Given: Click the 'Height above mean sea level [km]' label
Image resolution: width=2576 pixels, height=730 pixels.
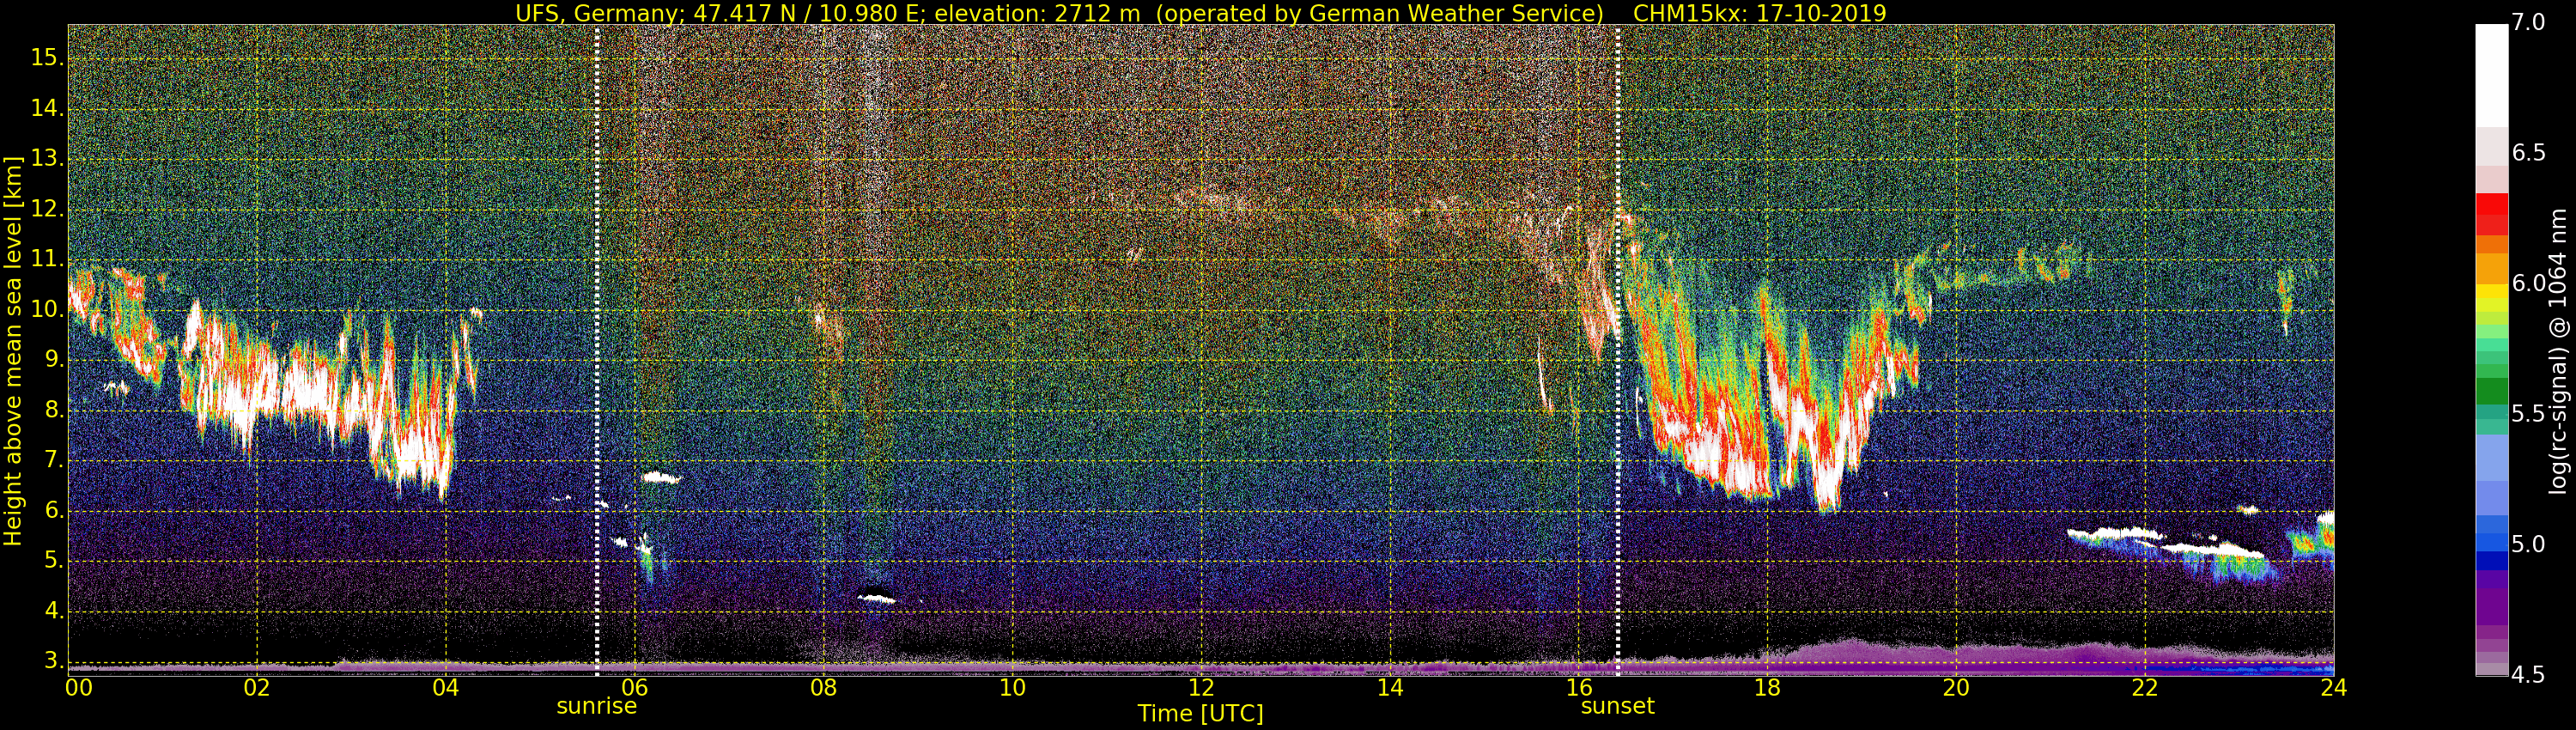Looking at the screenshot, I should tap(13, 350).
